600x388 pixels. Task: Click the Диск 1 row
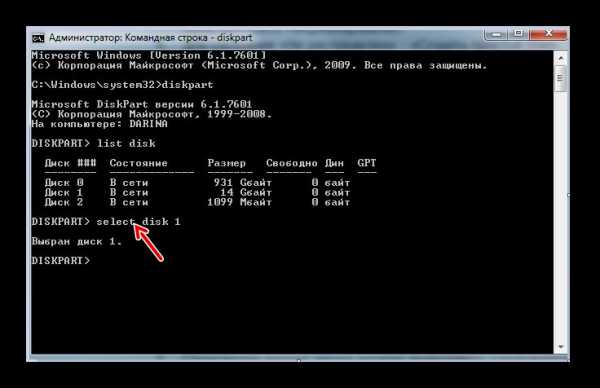[197, 192]
